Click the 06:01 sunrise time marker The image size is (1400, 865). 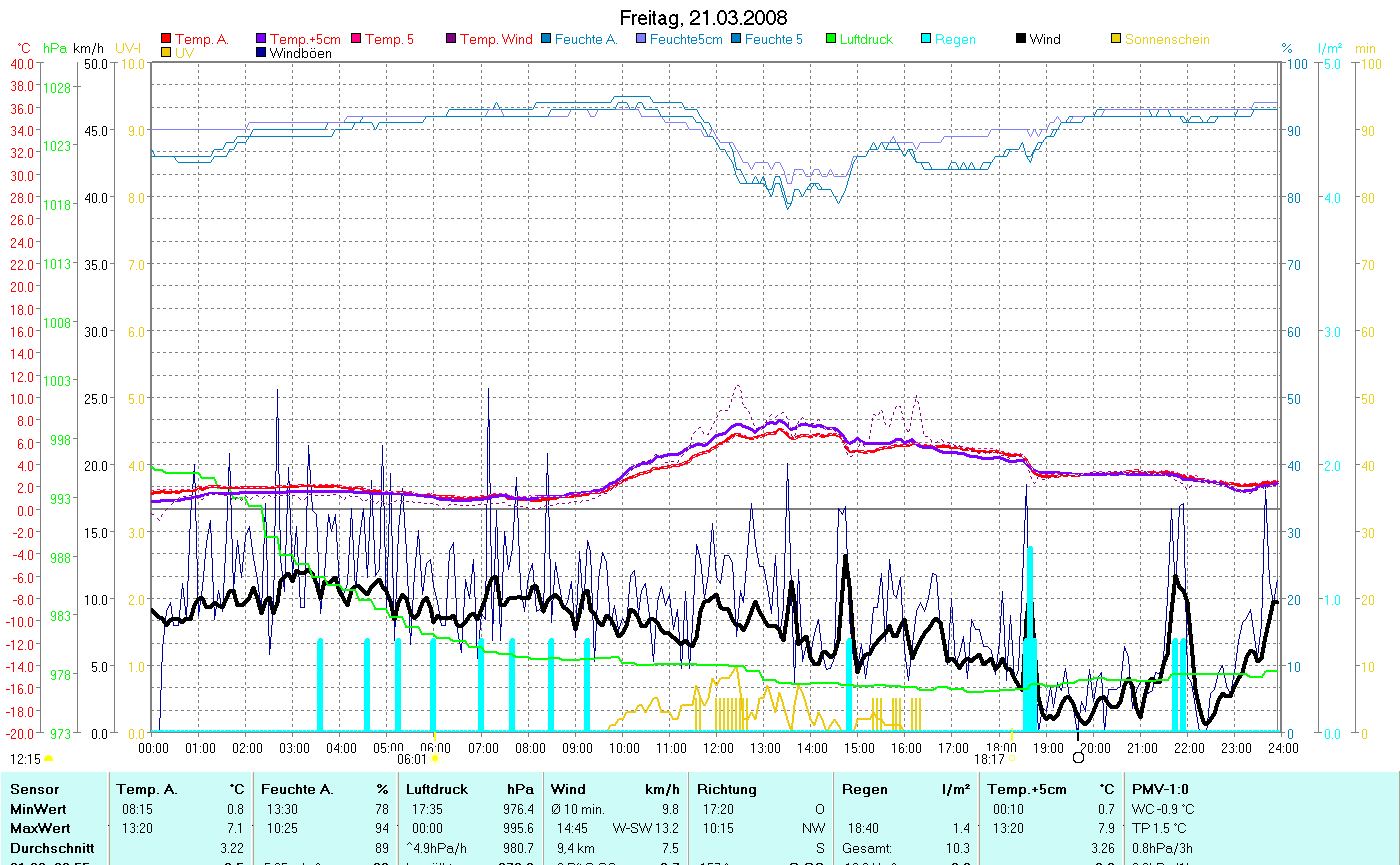pos(412,759)
